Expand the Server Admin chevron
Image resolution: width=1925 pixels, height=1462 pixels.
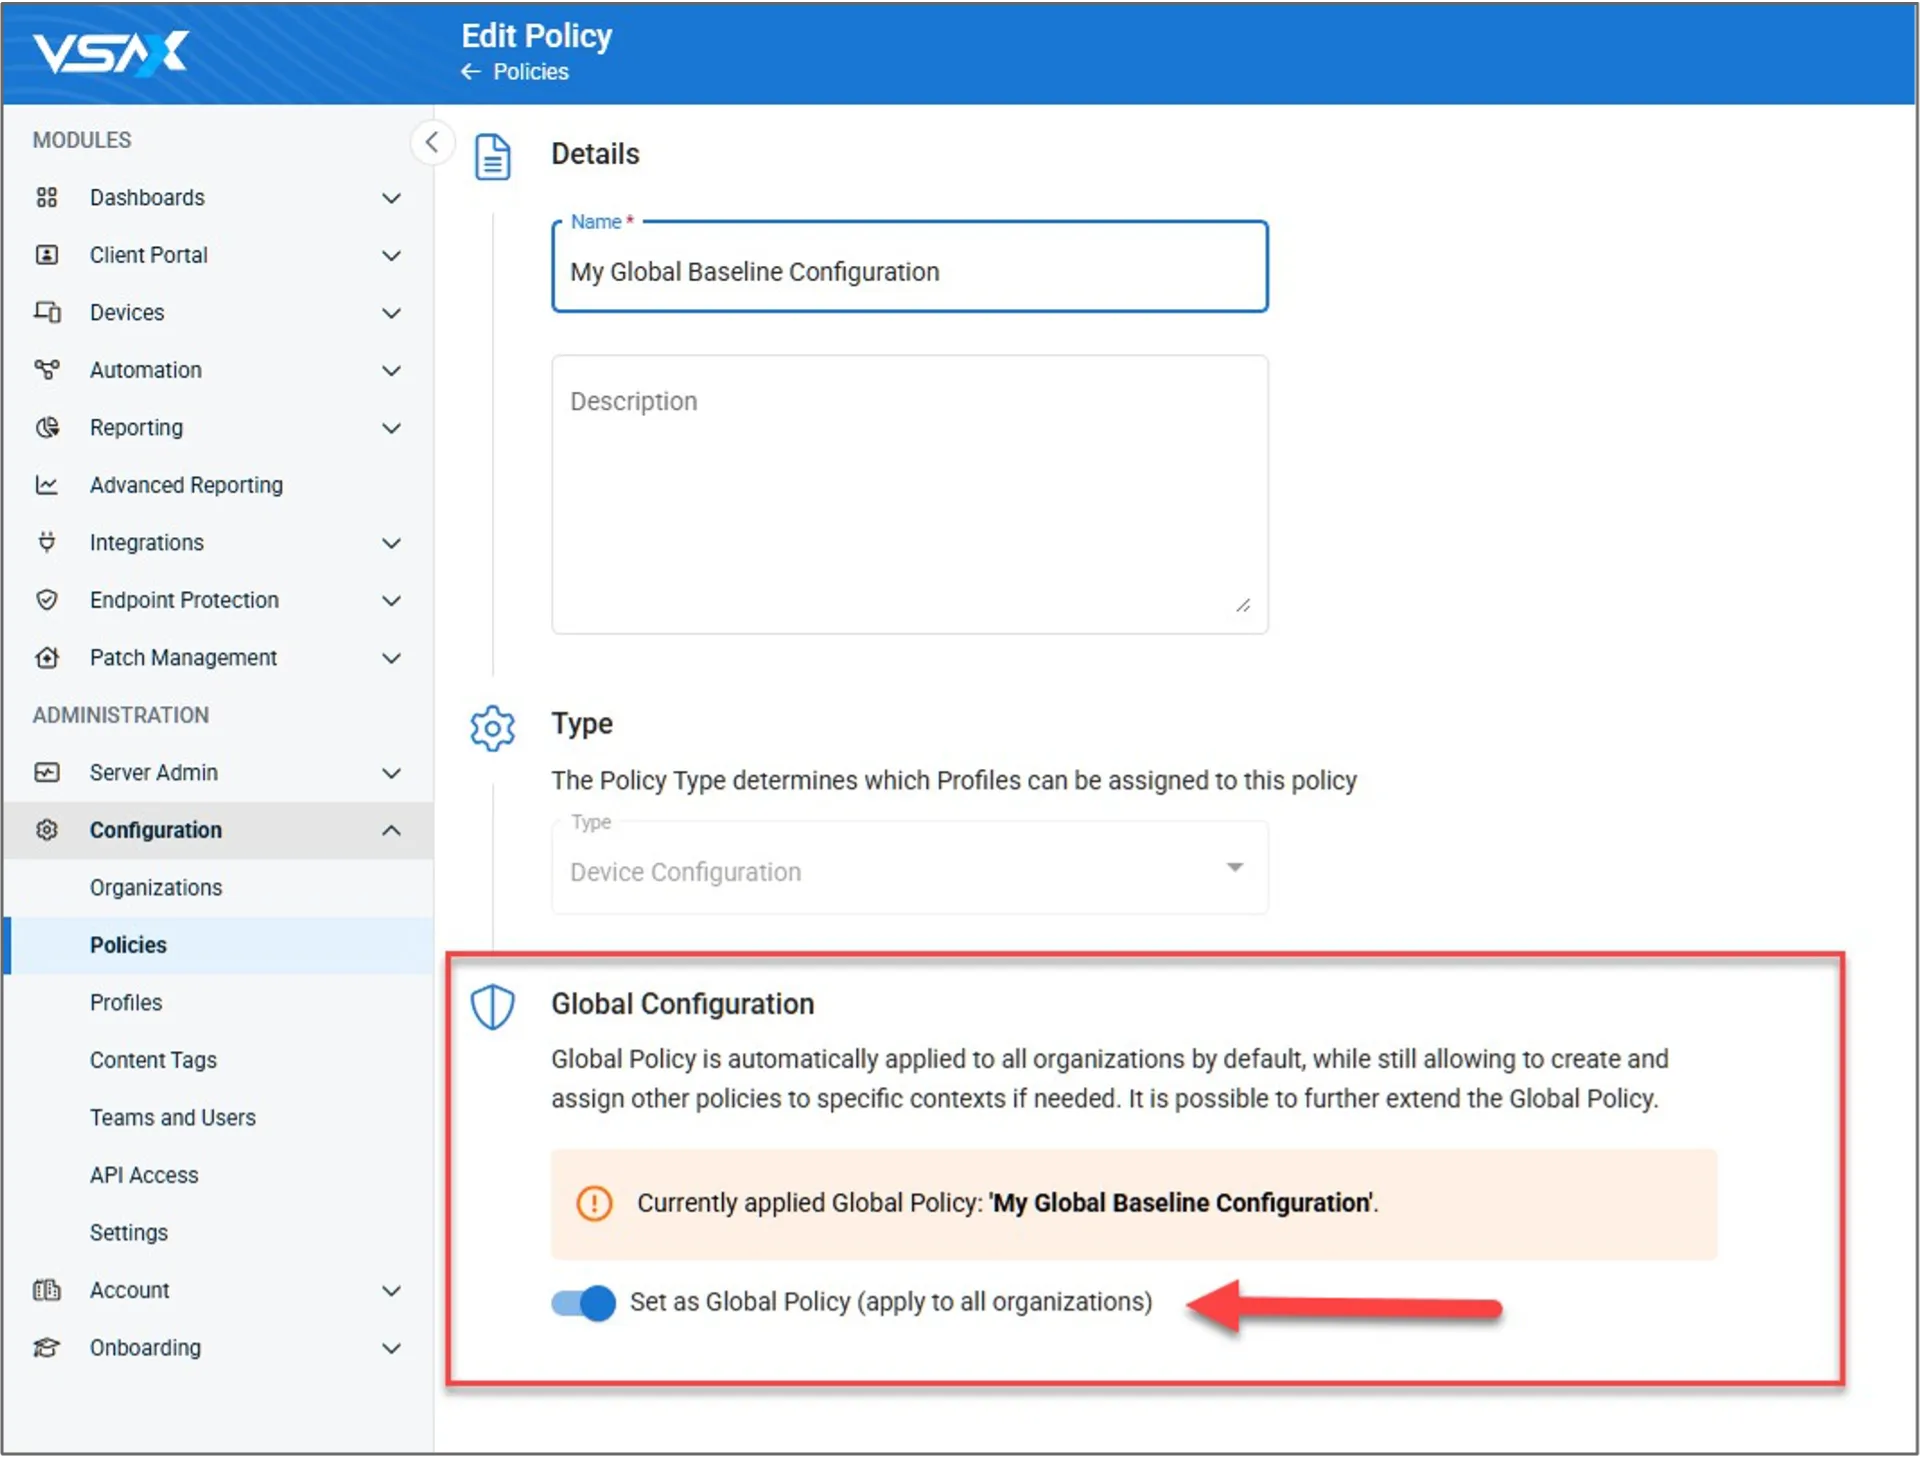point(392,773)
